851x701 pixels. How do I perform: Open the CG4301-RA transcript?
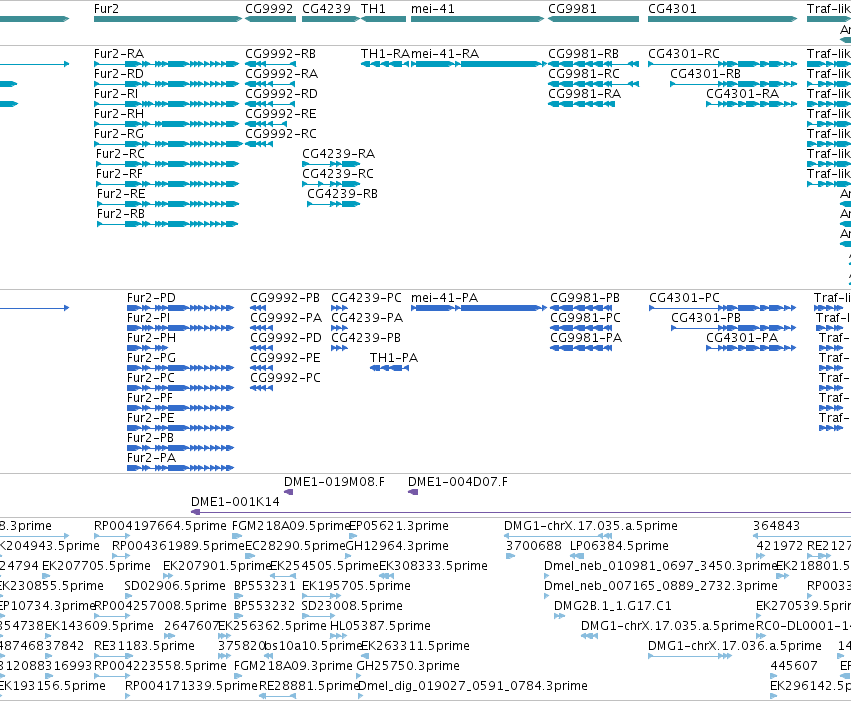tap(752, 104)
